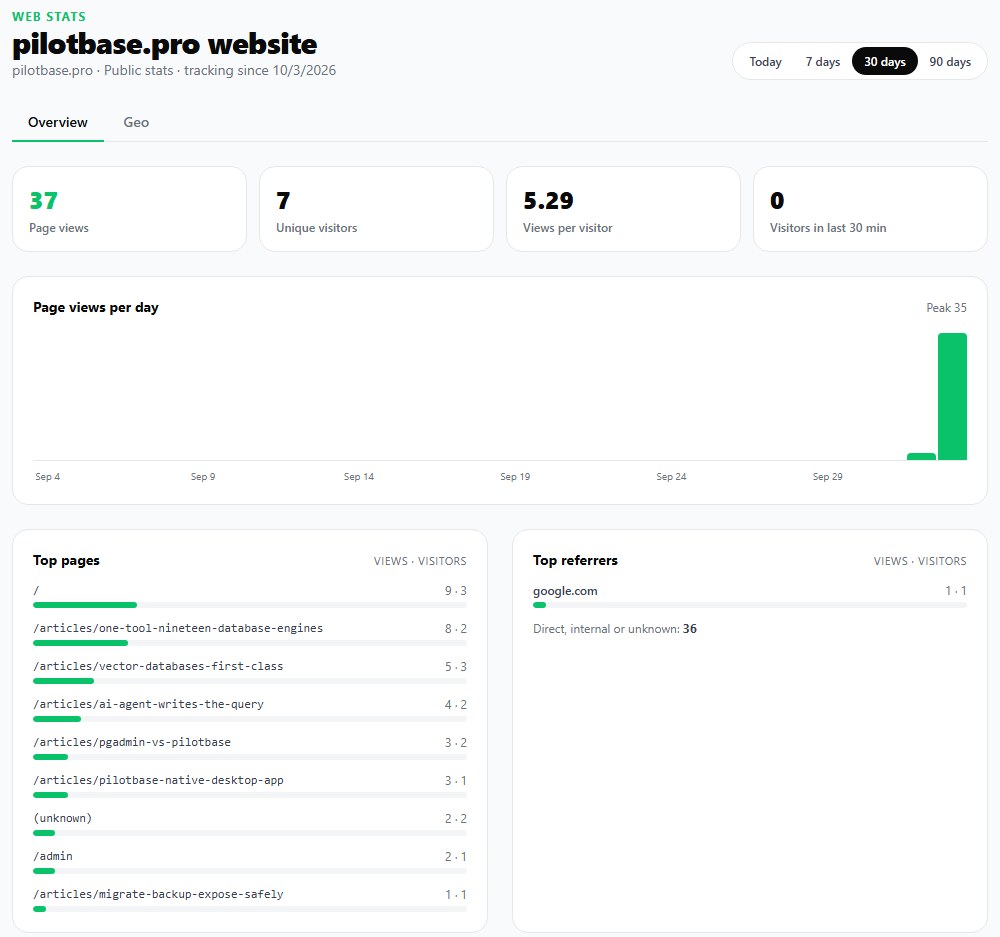Click the 37 Page views card

point(129,209)
